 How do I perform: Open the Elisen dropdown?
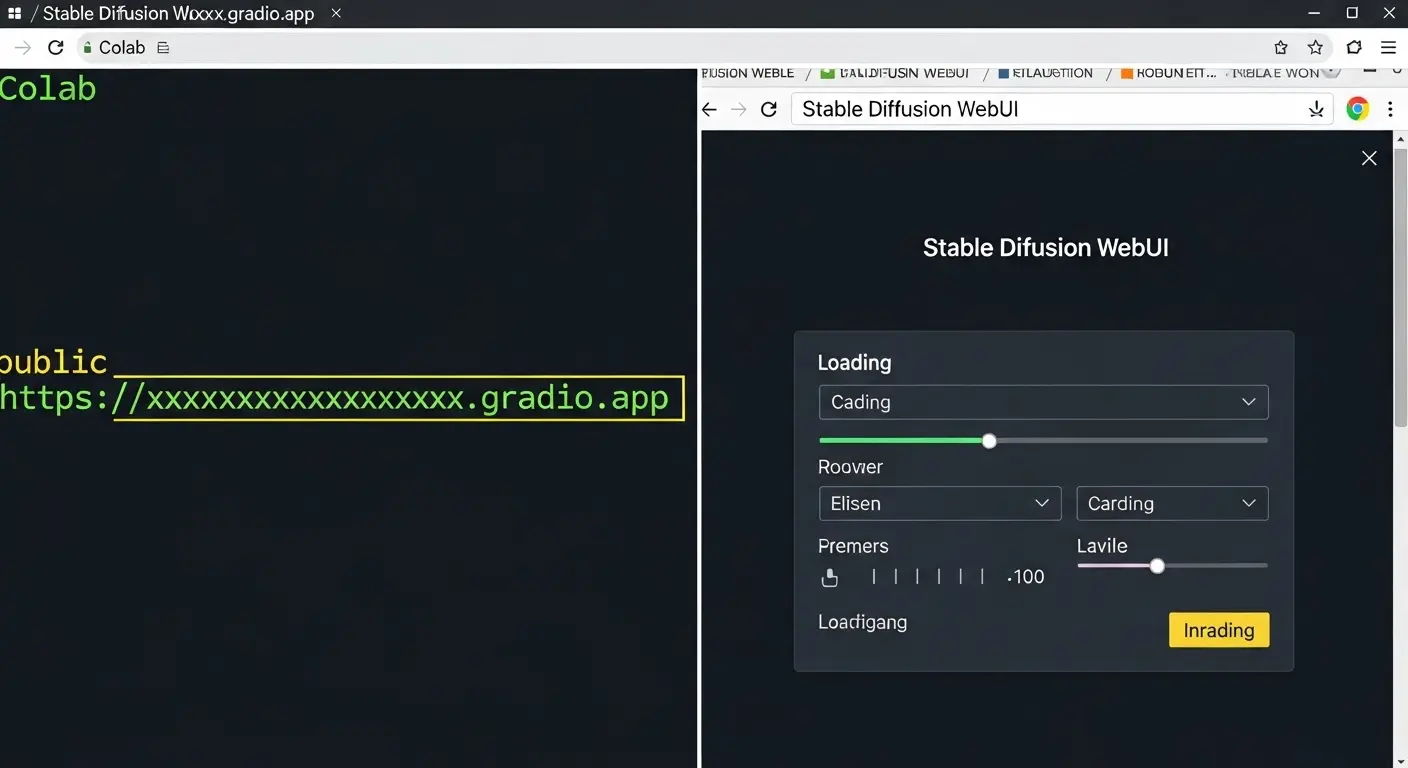939,503
